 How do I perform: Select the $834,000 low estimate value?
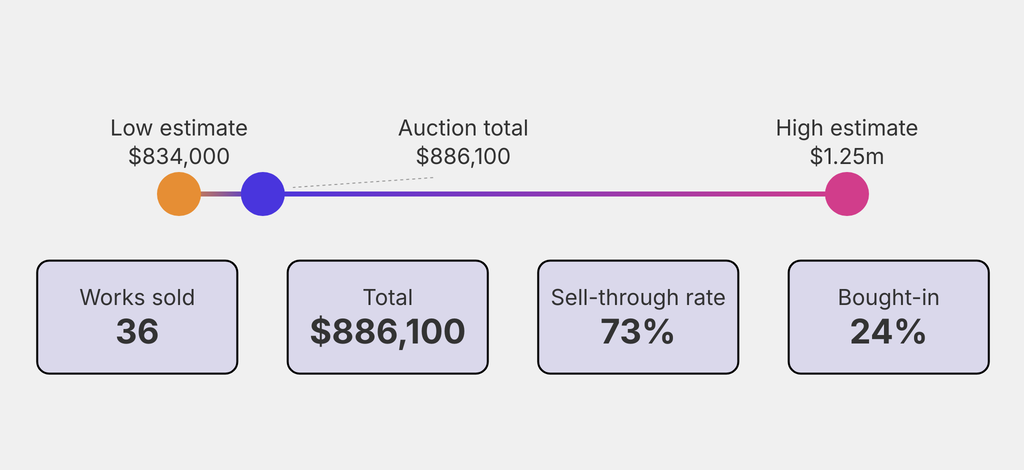click(x=179, y=156)
